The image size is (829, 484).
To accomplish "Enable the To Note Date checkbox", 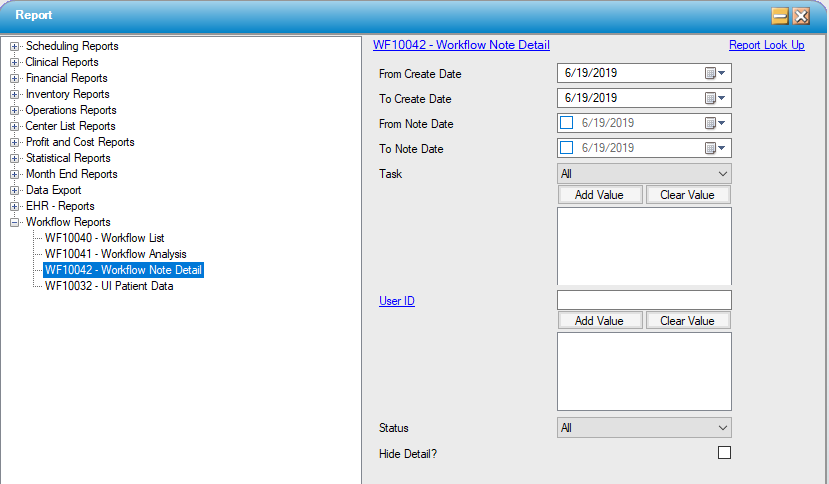I will [x=567, y=148].
